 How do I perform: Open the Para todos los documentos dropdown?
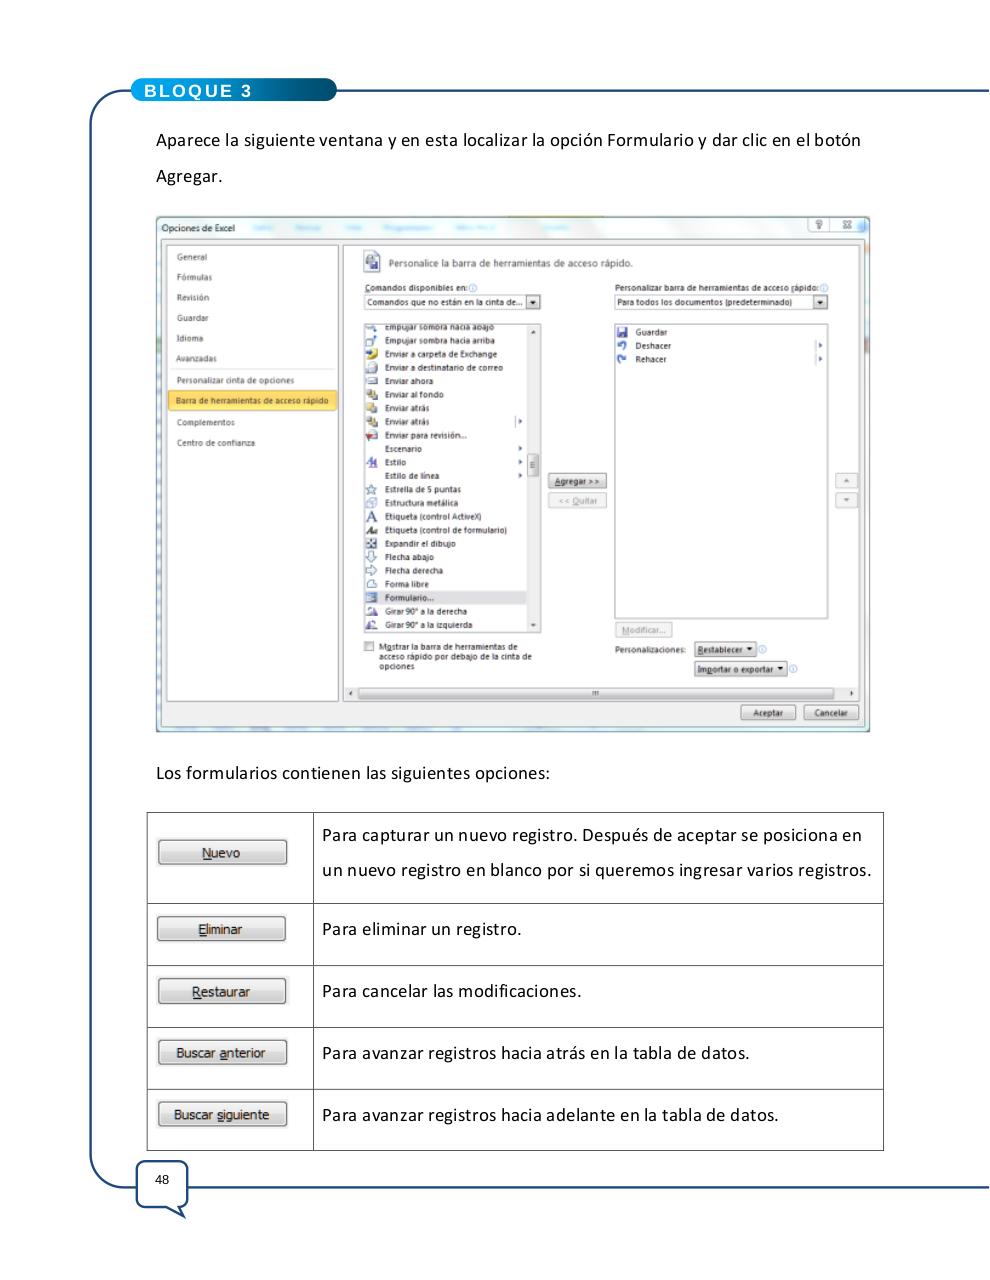[x=820, y=302]
